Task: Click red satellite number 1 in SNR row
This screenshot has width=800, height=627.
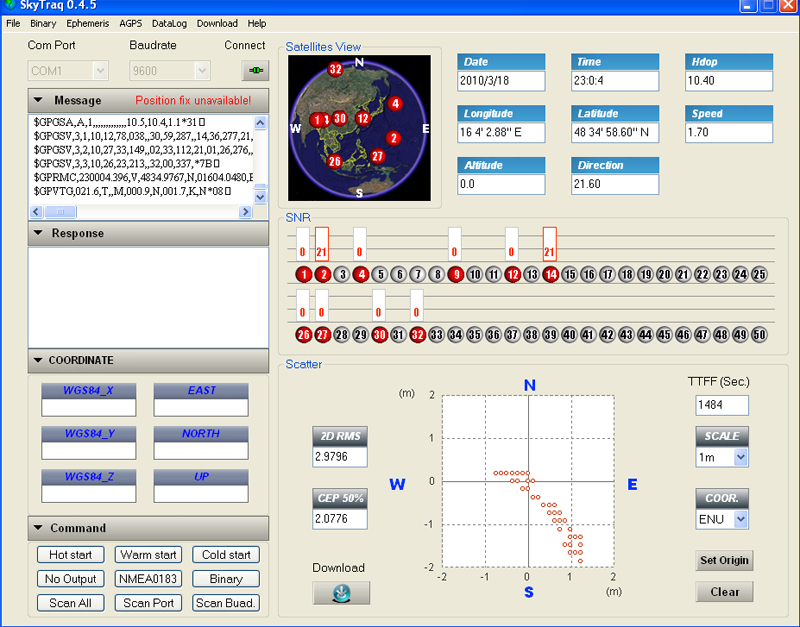Action: [304, 274]
